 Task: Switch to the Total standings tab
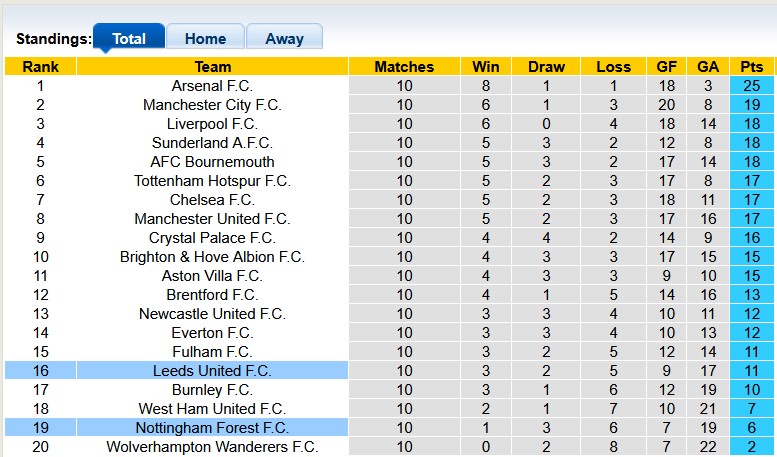click(129, 39)
